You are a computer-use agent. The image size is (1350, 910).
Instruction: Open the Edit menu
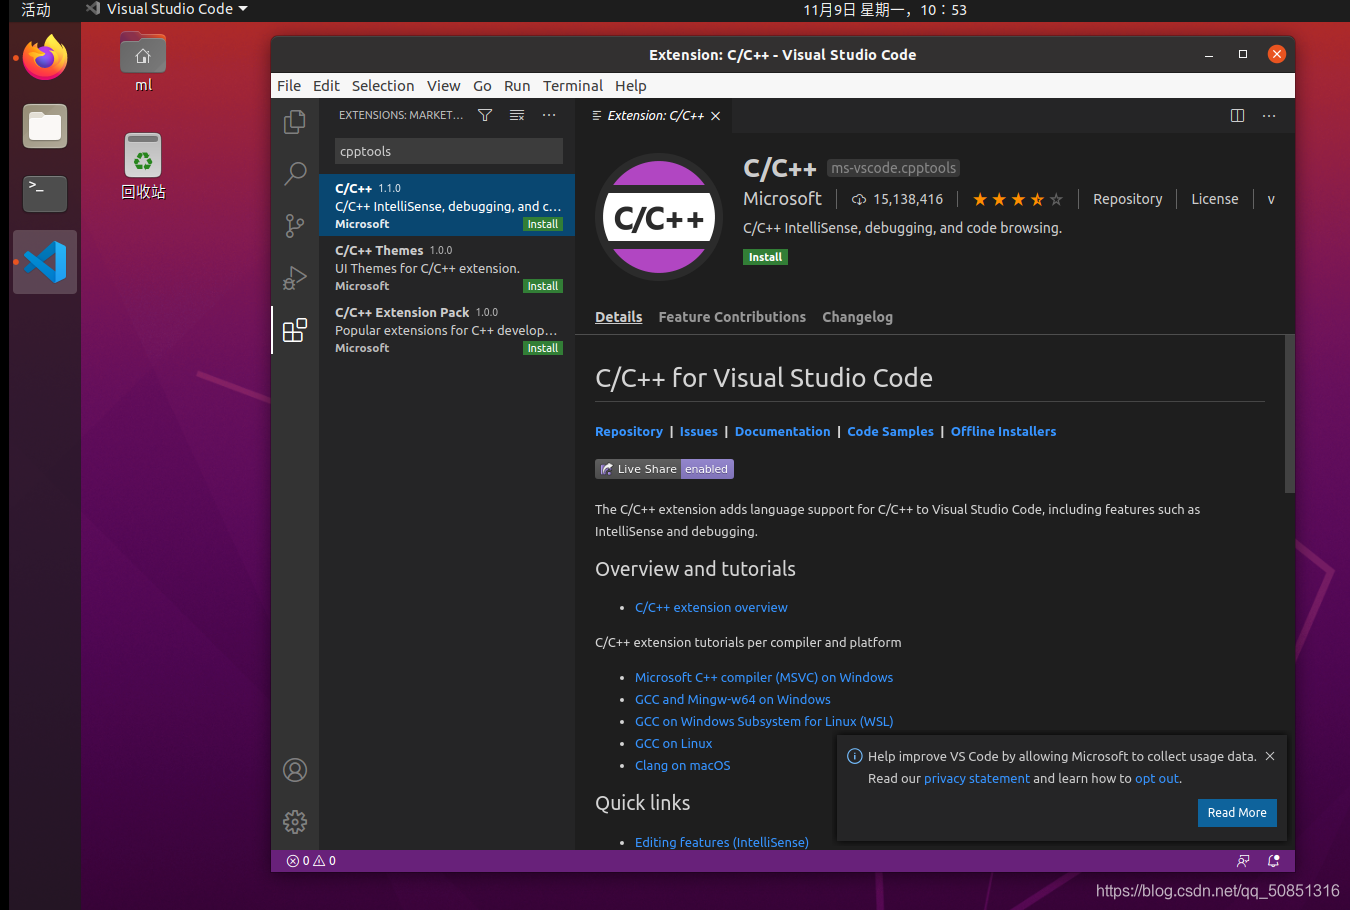[x=326, y=86]
